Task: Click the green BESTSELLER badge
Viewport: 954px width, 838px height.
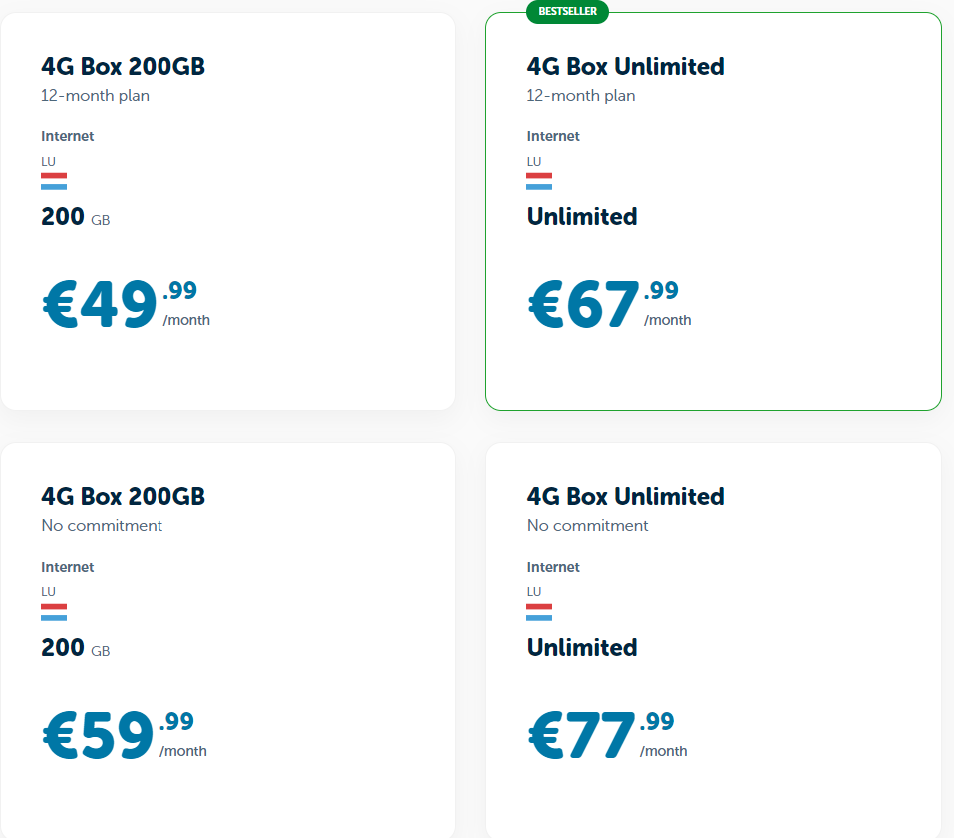Action: click(567, 12)
